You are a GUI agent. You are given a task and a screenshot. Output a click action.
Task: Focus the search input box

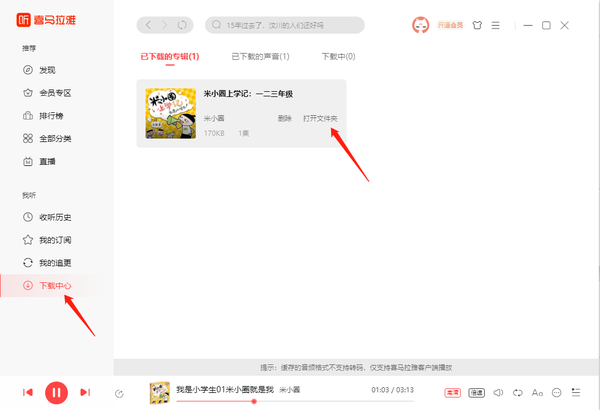[x=285, y=25]
